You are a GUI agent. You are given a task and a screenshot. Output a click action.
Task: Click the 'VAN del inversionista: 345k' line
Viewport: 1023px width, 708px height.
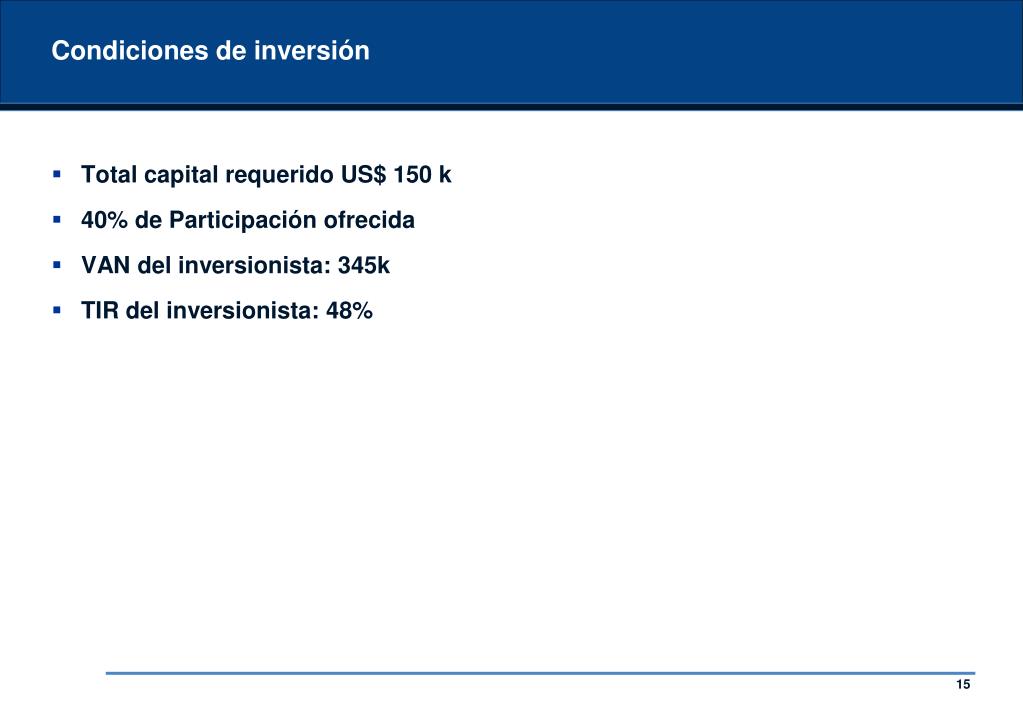236,266
